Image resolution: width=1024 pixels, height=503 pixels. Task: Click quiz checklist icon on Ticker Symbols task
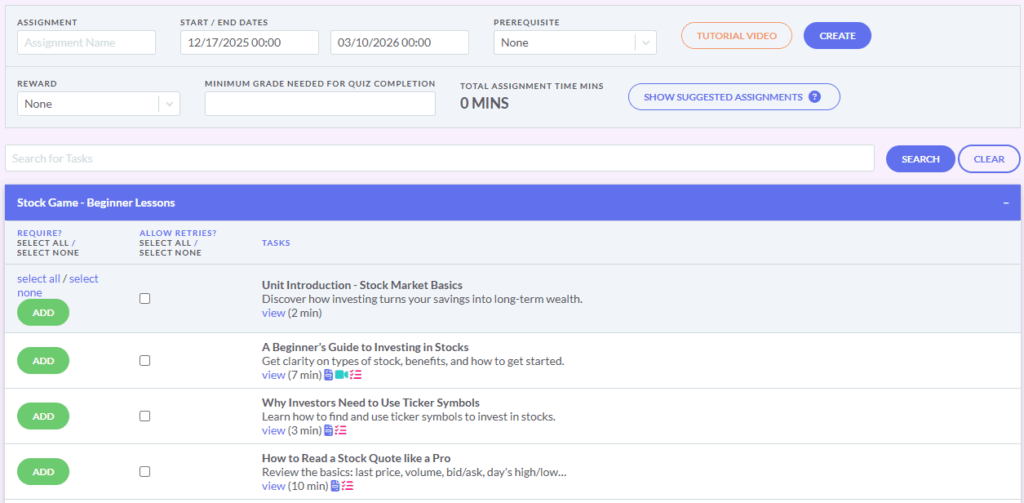(342, 431)
